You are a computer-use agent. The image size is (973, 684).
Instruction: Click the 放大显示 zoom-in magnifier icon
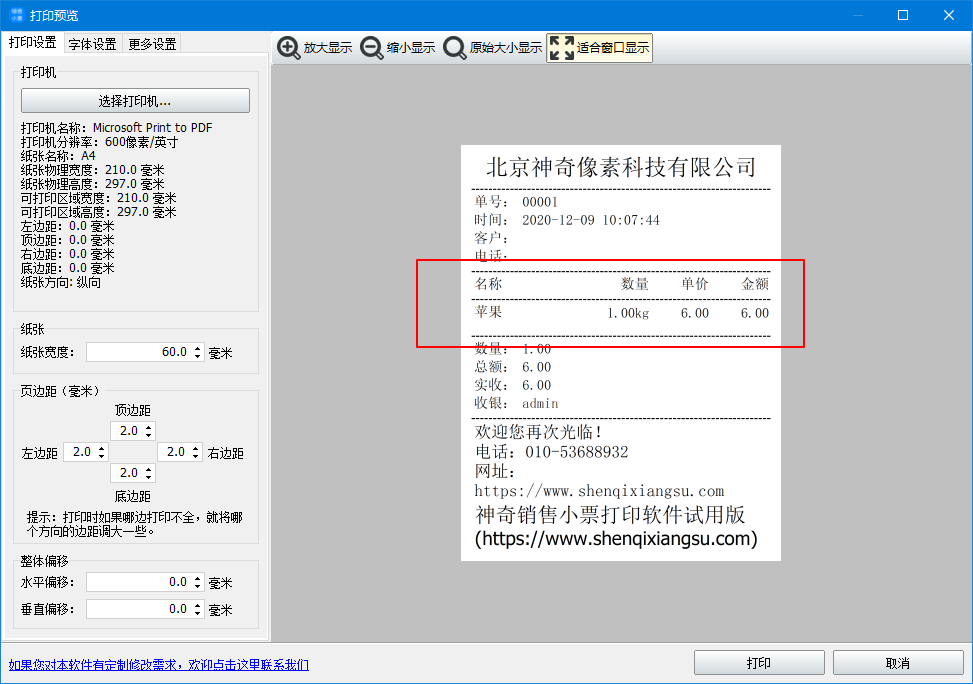coord(289,48)
